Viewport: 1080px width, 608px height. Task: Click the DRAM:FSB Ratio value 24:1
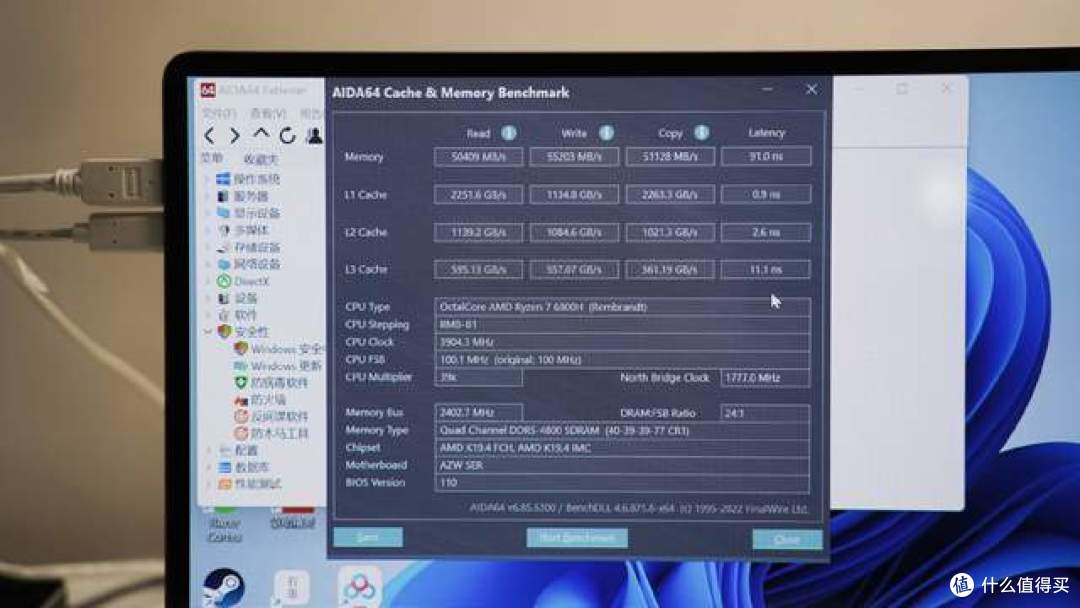click(x=765, y=413)
